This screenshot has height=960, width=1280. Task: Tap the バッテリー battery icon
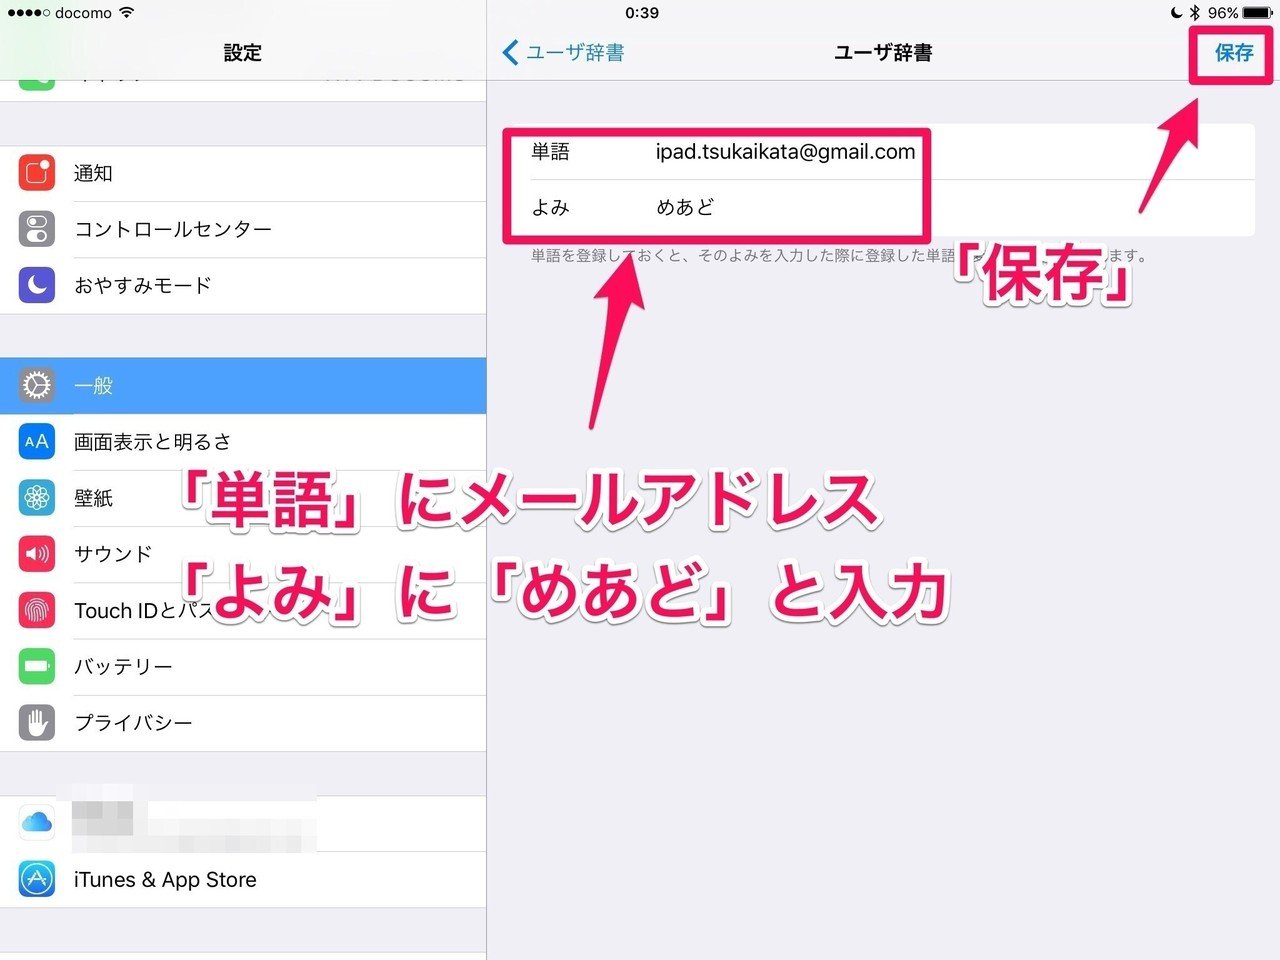click(37, 666)
